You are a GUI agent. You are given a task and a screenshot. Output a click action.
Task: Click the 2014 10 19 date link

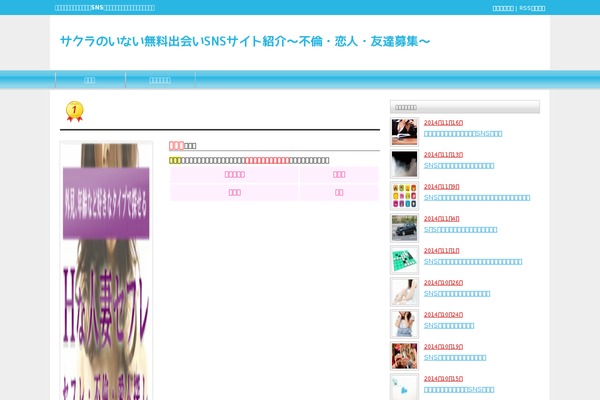(443, 347)
